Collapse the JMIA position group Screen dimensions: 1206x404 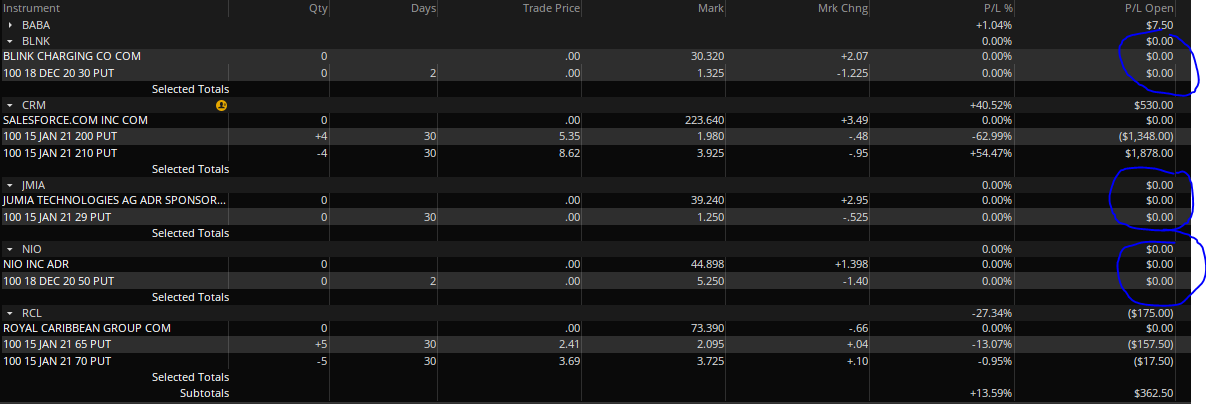click(x=9, y=185)
